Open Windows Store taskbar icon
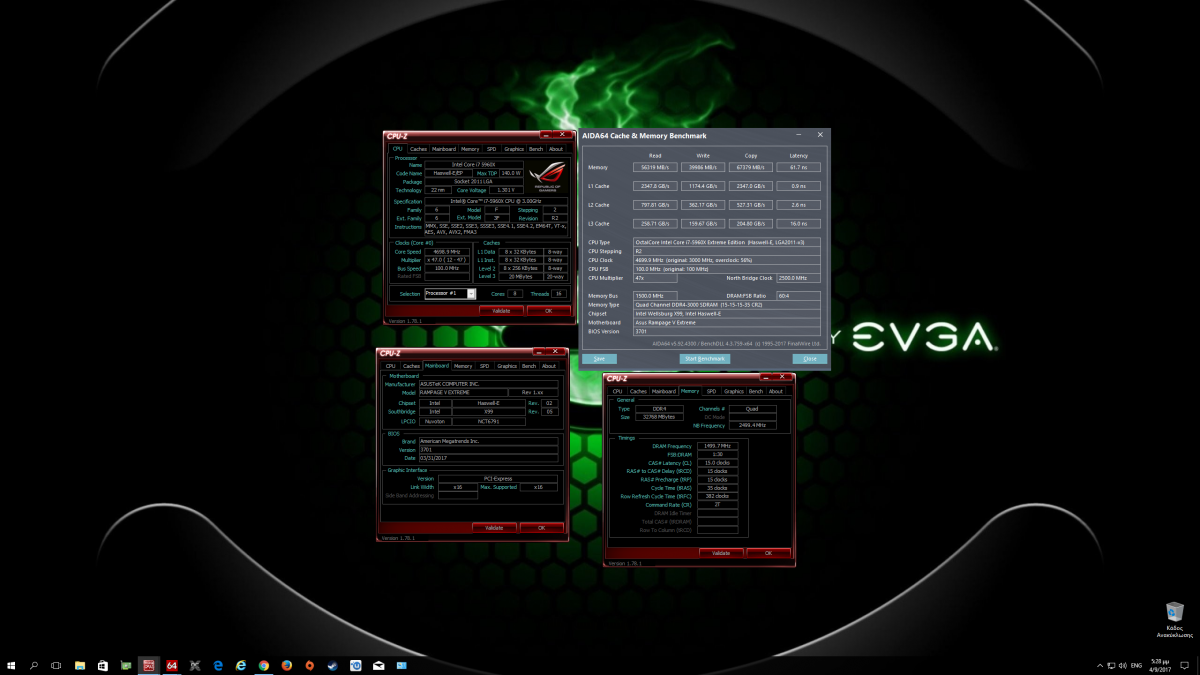1200x675 pixels. [x=103, y=665]
